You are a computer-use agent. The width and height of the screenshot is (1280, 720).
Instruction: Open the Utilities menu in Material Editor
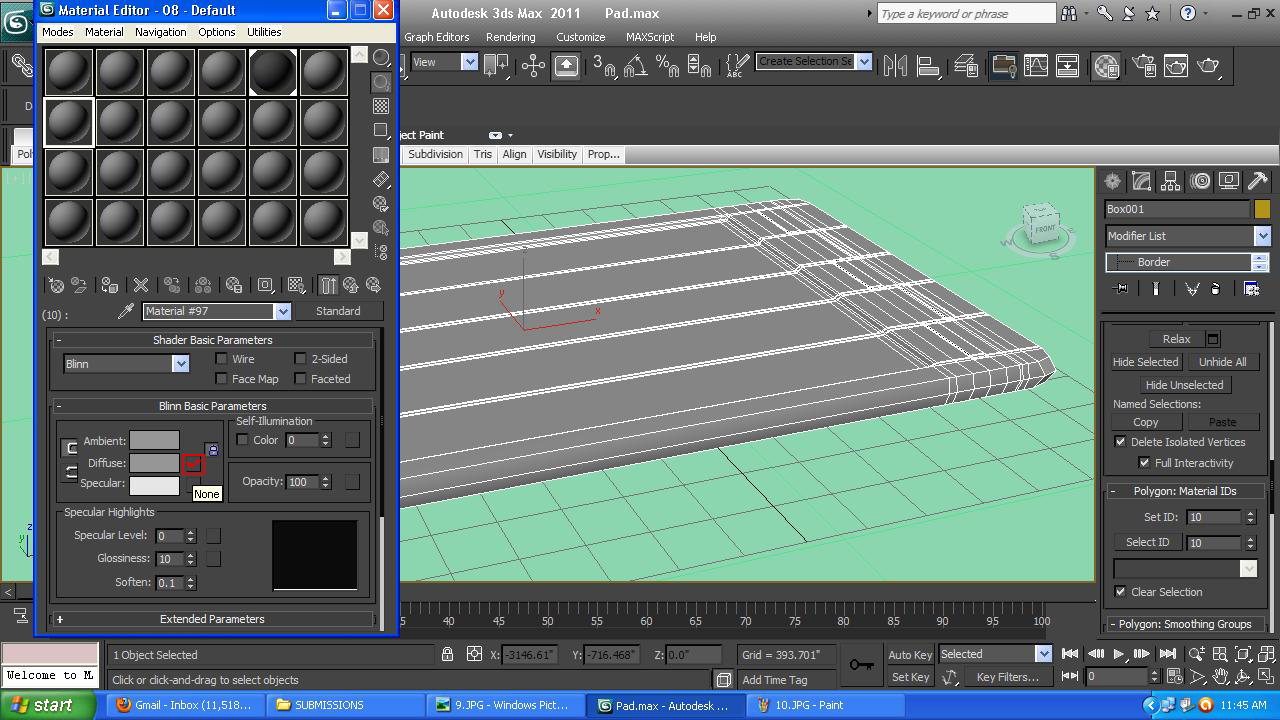pos(264,32)
